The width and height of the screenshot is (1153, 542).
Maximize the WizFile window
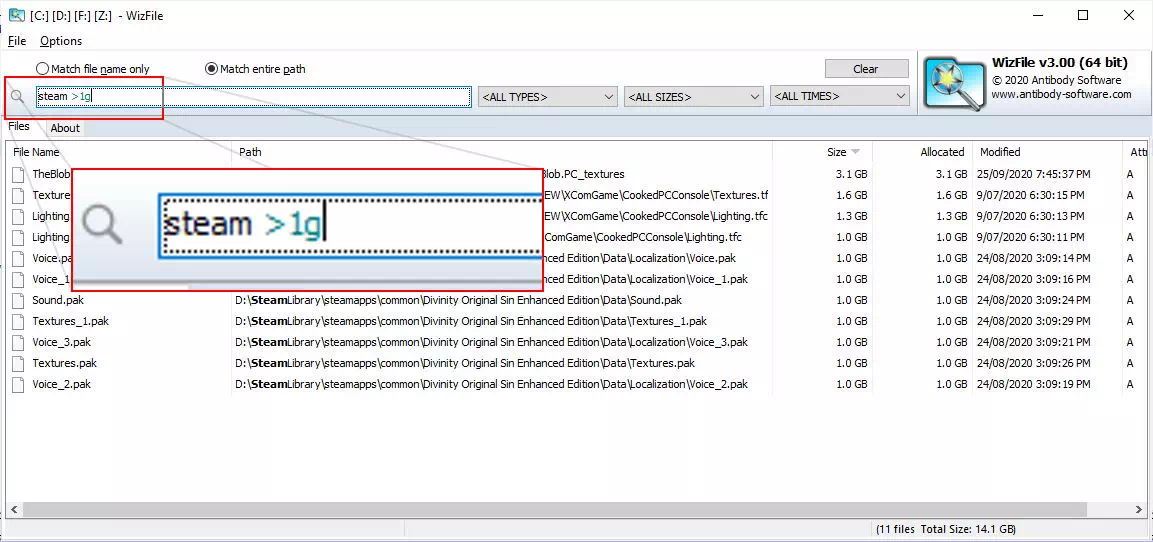point(1083,15)
